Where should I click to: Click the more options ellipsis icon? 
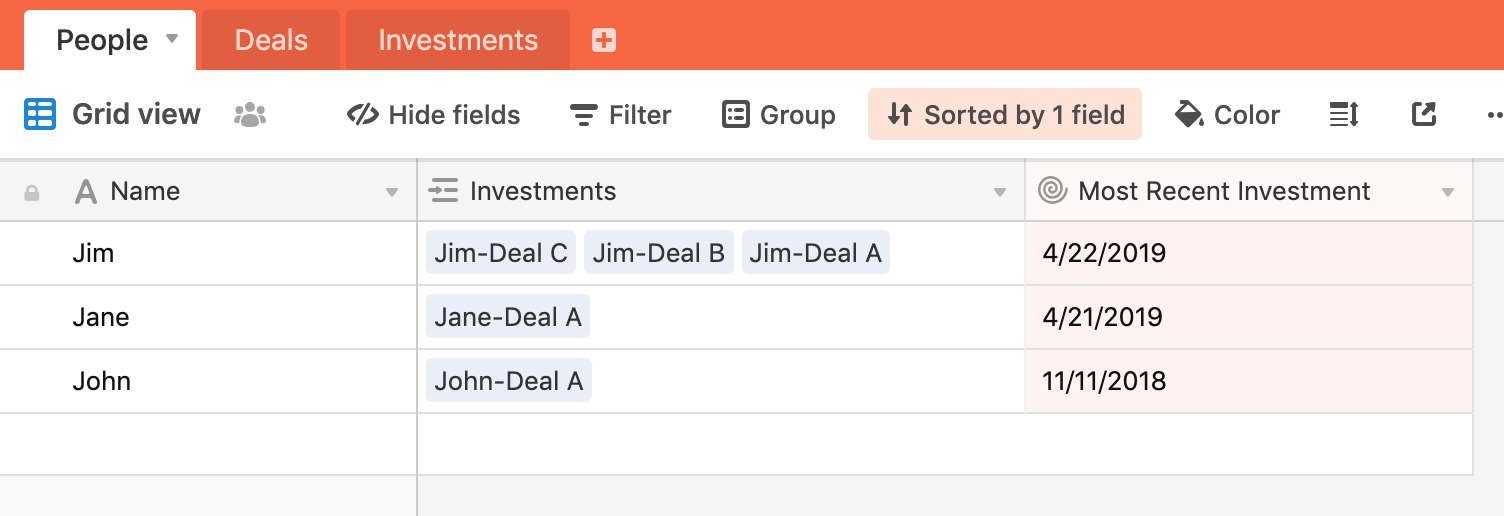pyautogui.click(x=1494, y=115)
